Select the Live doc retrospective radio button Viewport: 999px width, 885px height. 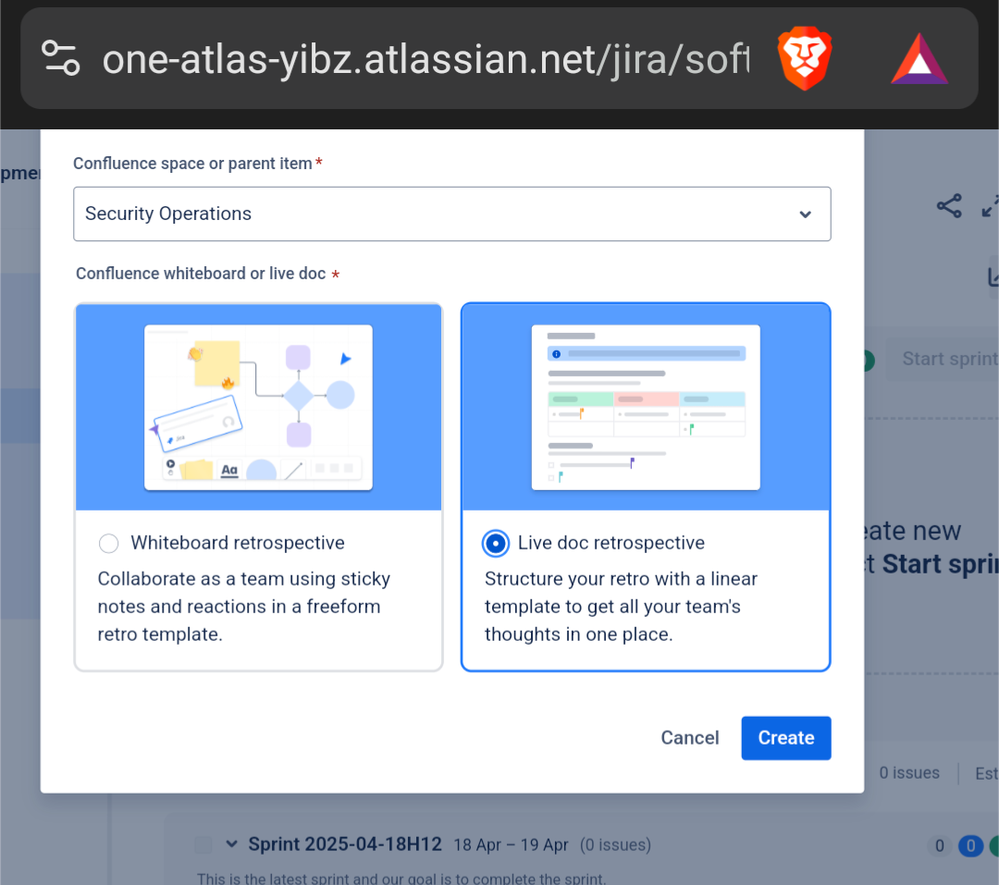495,543
